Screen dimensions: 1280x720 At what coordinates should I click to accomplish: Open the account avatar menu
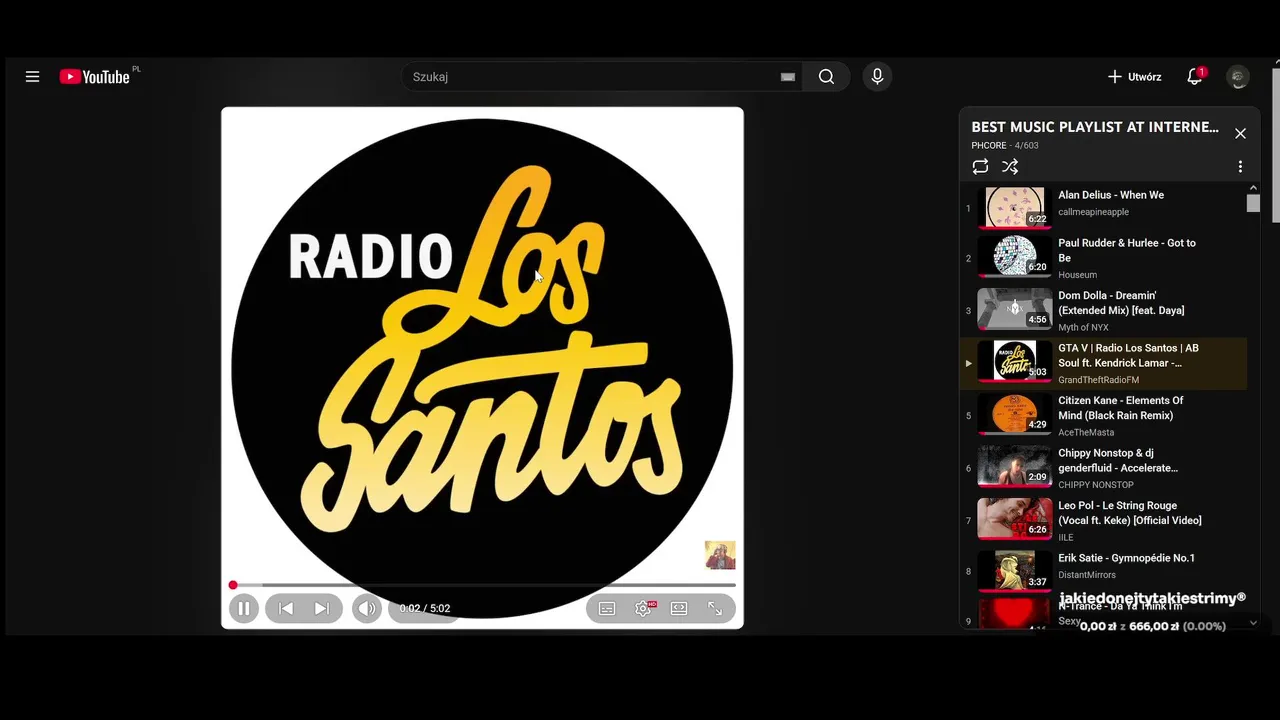pyautogui.click(x=1238, y=77)
